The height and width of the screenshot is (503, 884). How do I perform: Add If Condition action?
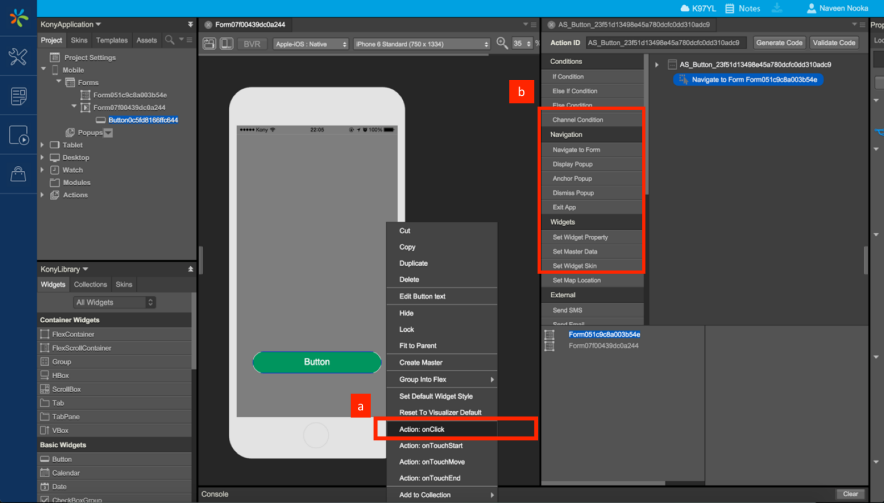pos(593,77)
